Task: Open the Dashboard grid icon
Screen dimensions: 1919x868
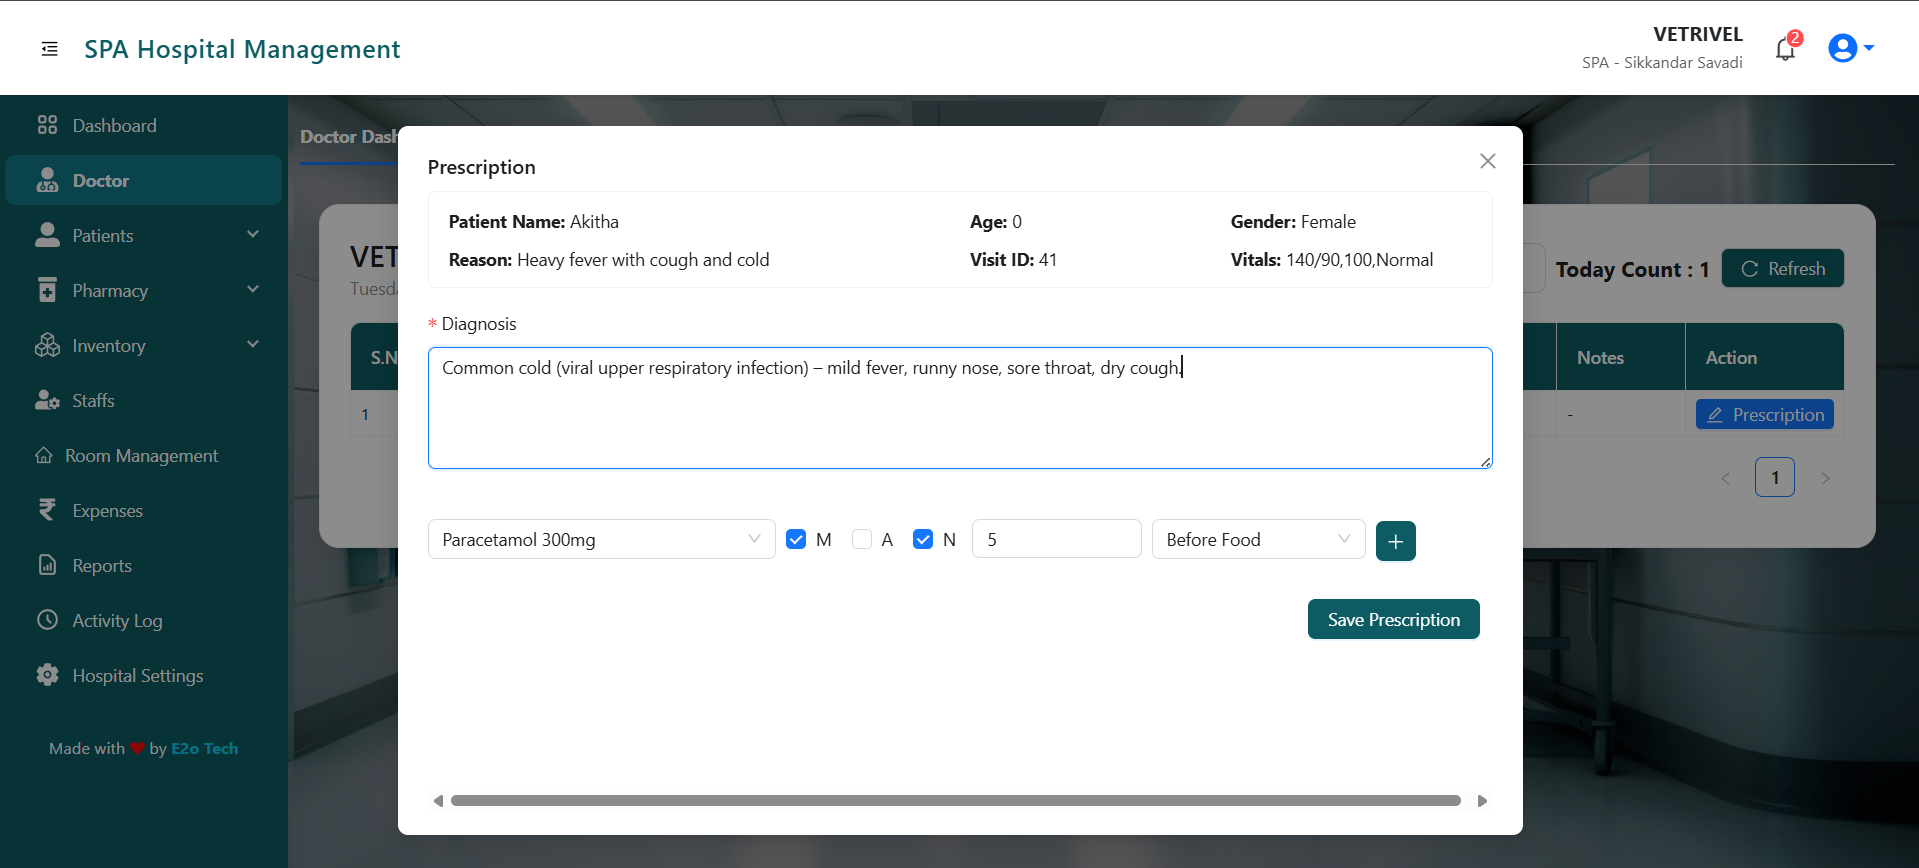Action: click(x=47, y=125)
